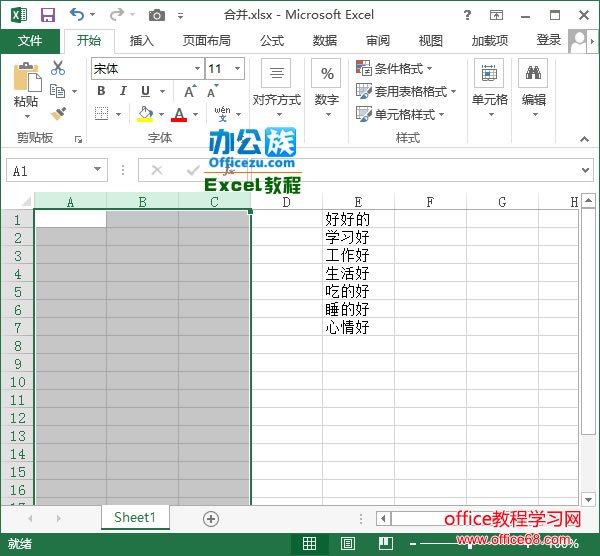Toggle Bold formatting
The height and width of the screenshot is (556, 600).
101,91
